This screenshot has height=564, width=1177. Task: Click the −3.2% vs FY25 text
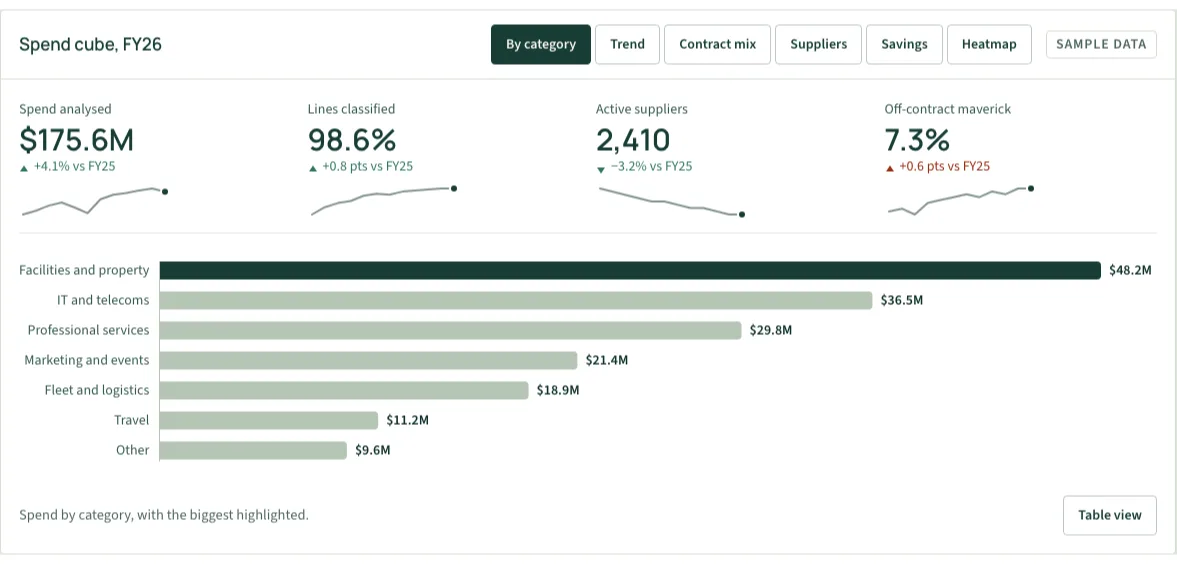tap(651, 167)
